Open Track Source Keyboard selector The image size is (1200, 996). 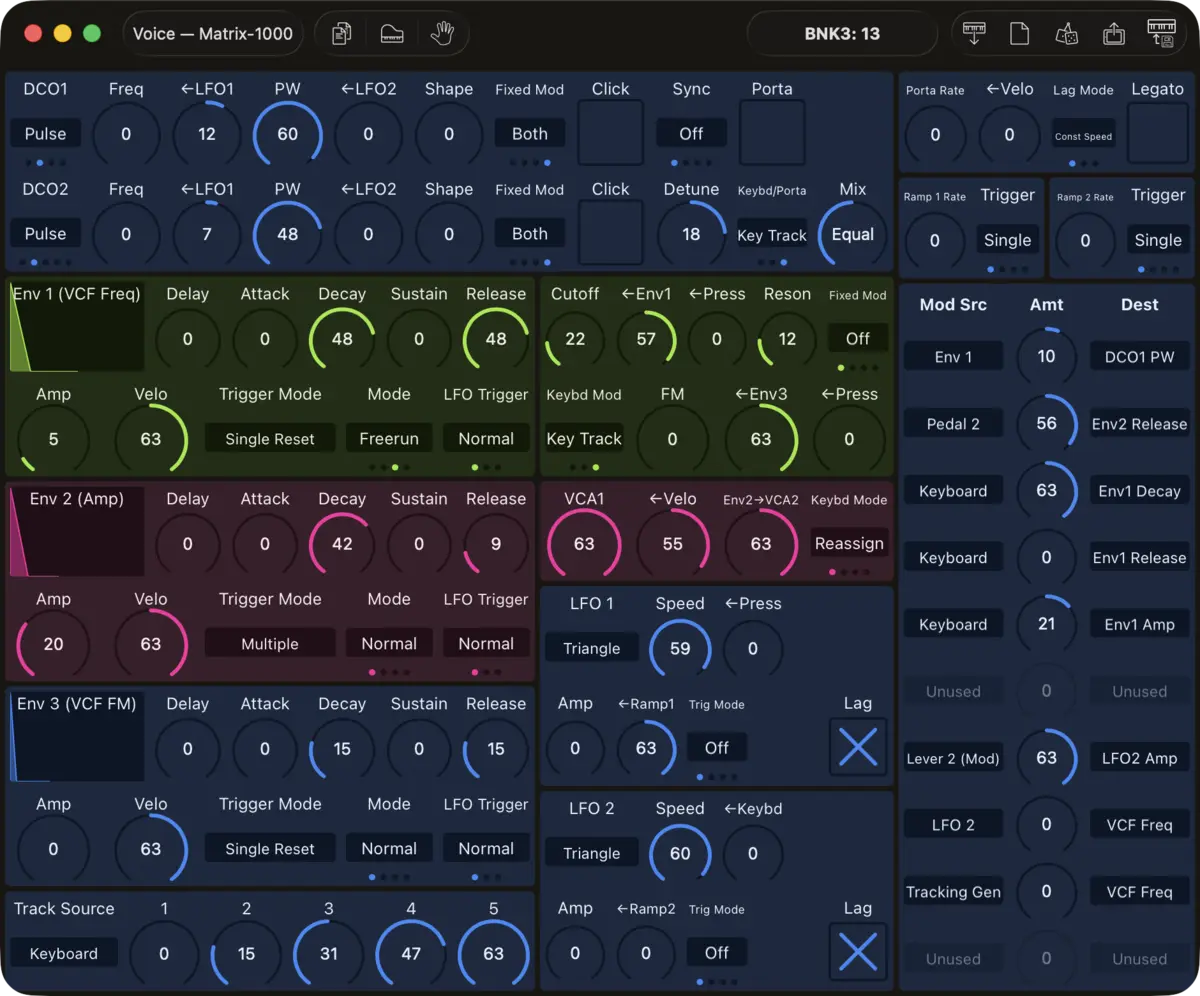coord(64,953)
